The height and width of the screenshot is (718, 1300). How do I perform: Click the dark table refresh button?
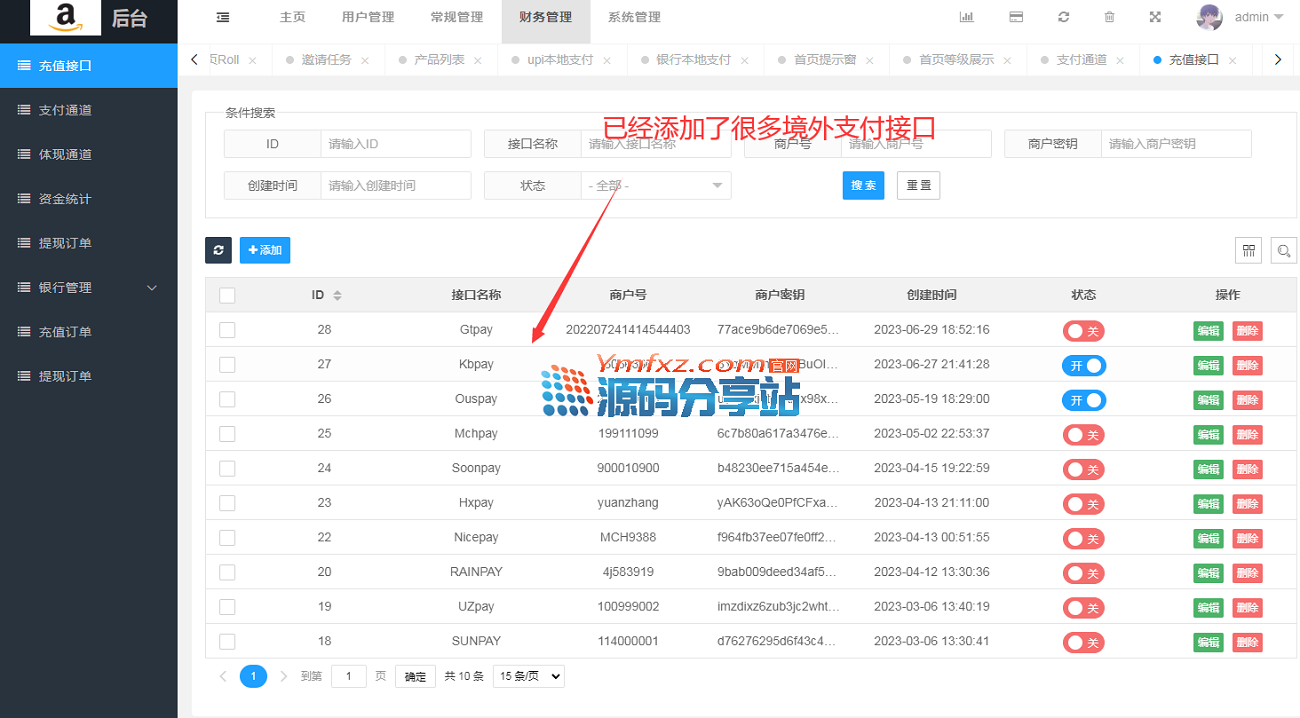(x=218, y=250)
